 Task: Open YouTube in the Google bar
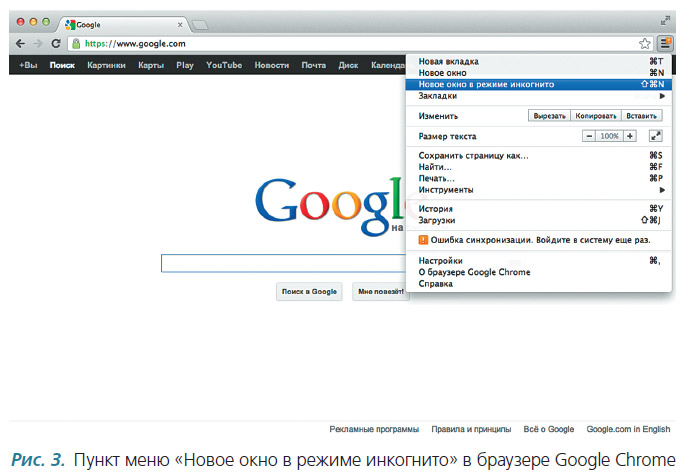coord(224,65)
